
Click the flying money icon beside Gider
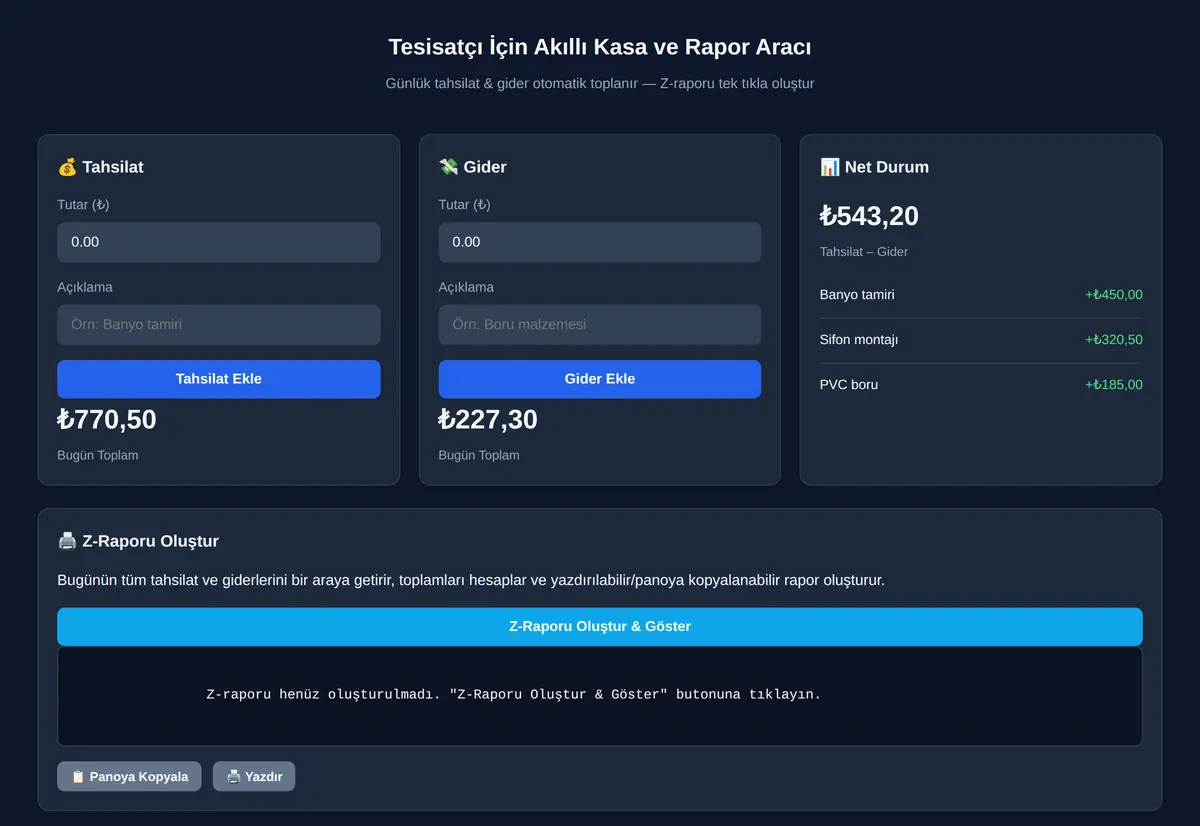tap(448, 167)
